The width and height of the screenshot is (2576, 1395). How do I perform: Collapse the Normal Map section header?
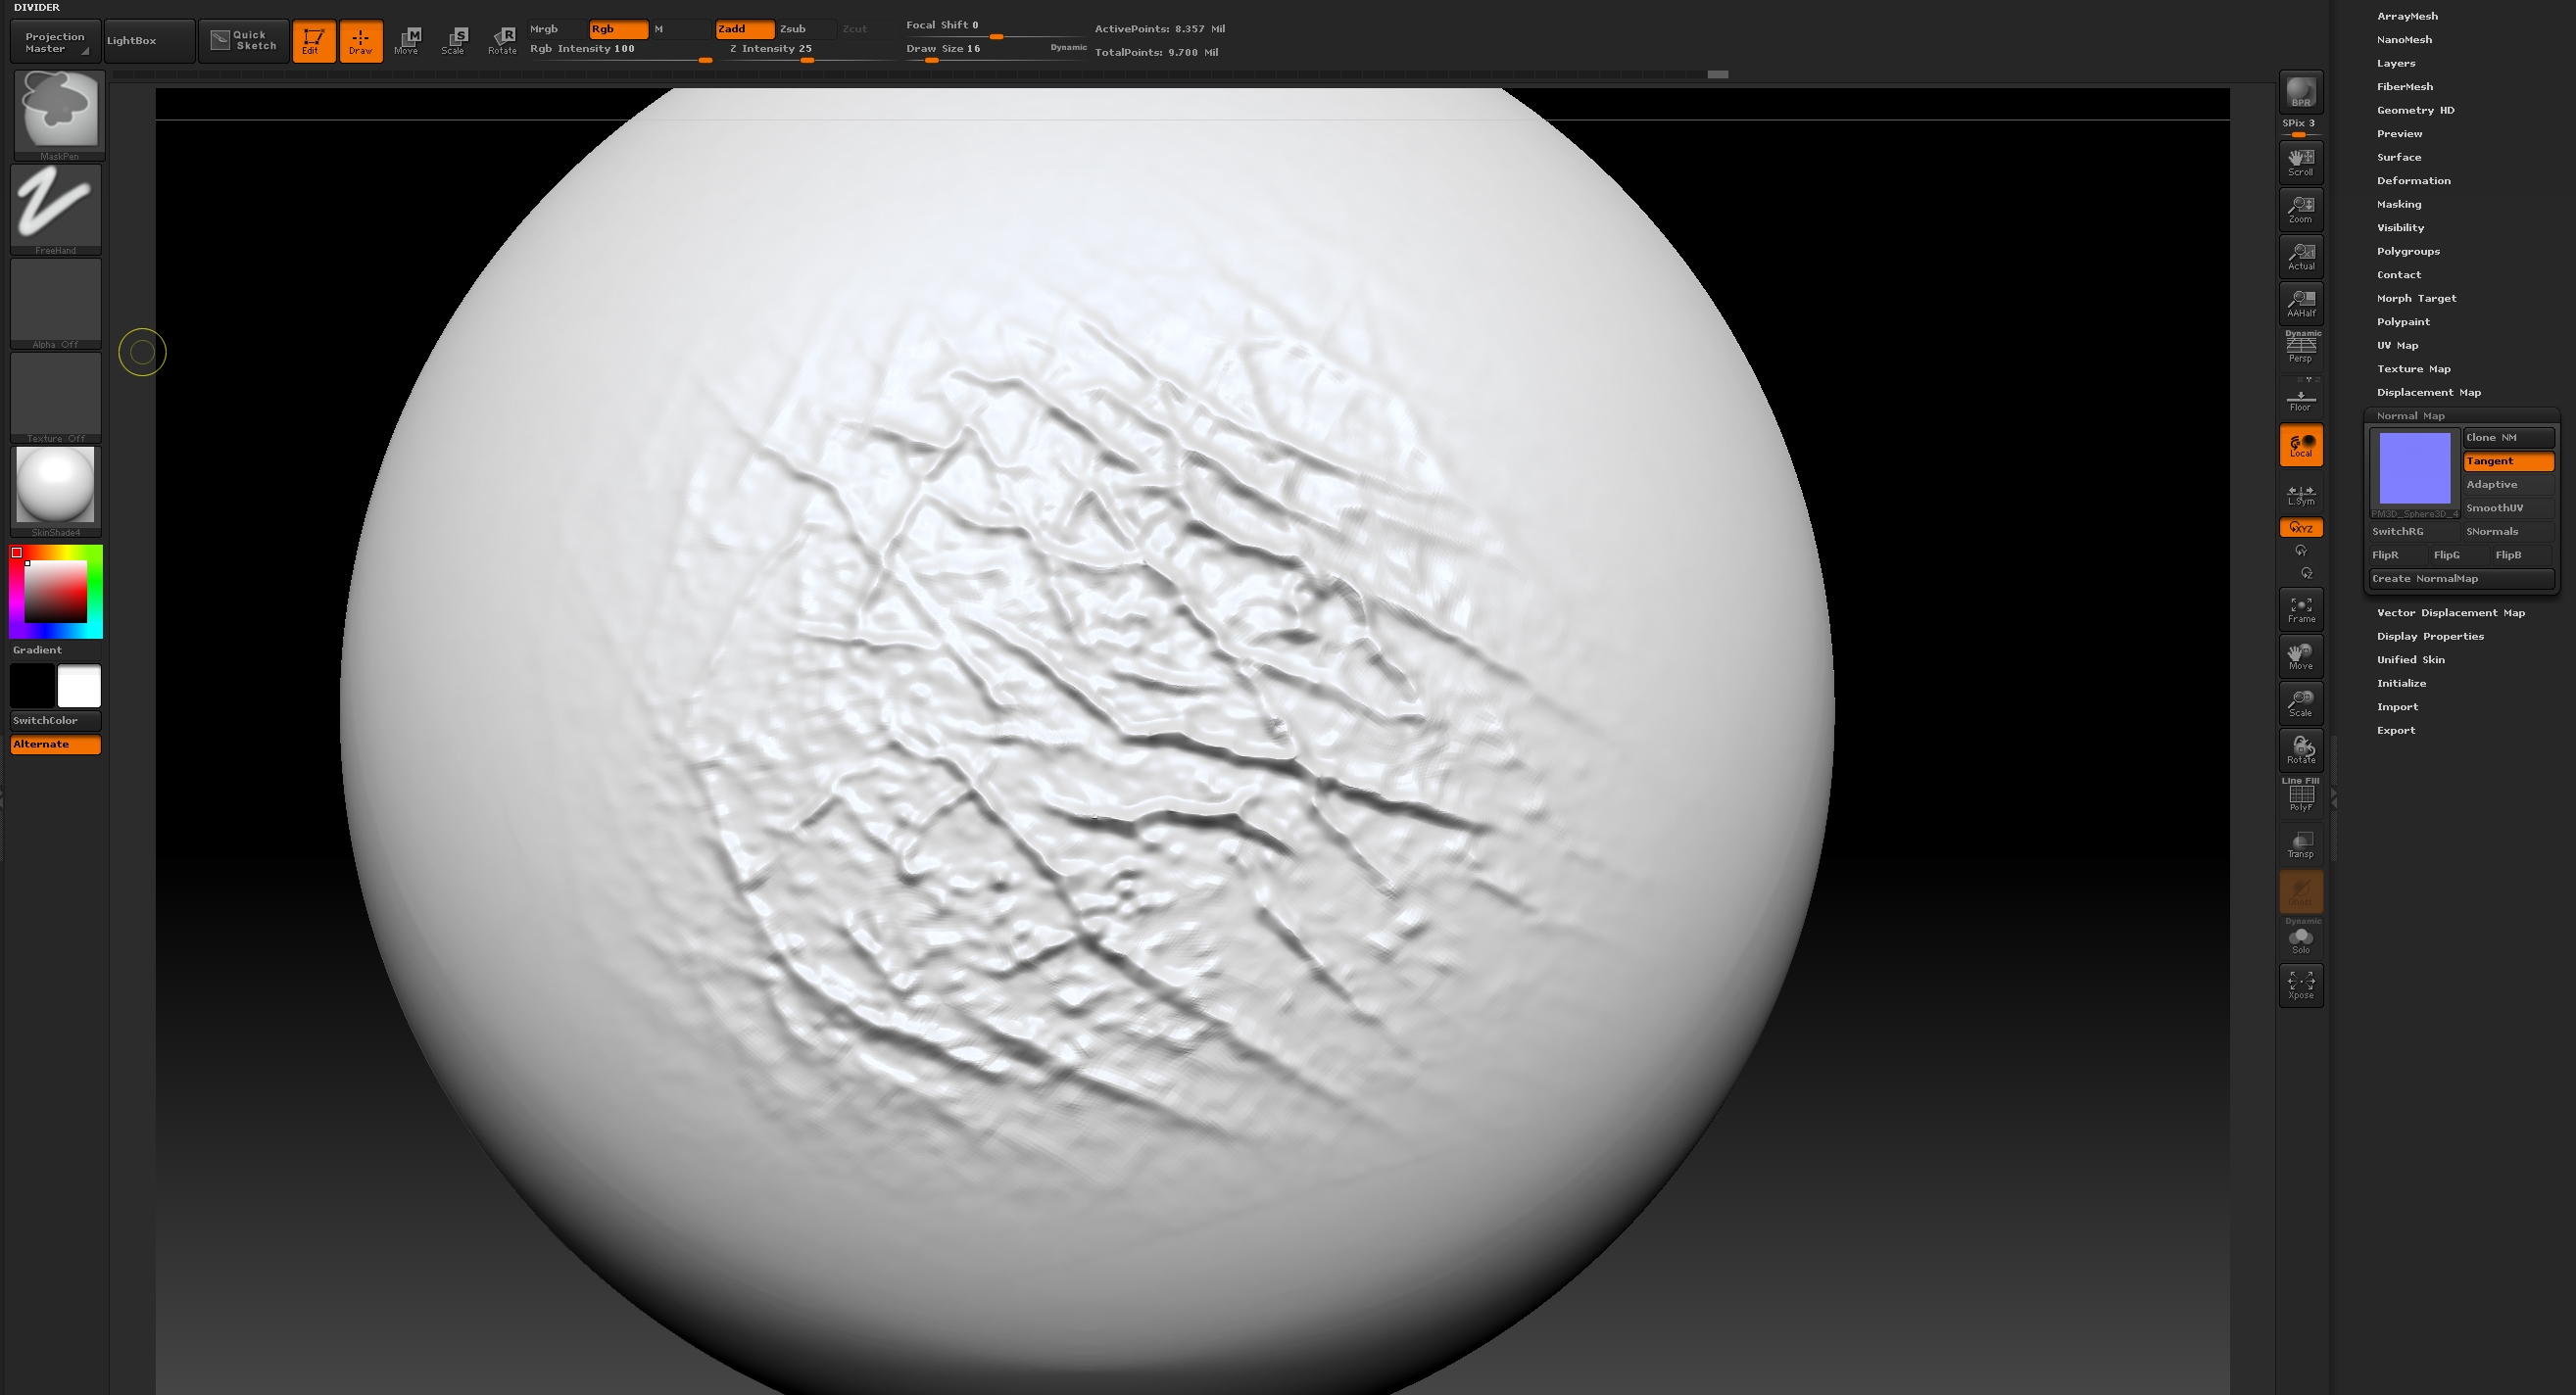pos(2410,416)
